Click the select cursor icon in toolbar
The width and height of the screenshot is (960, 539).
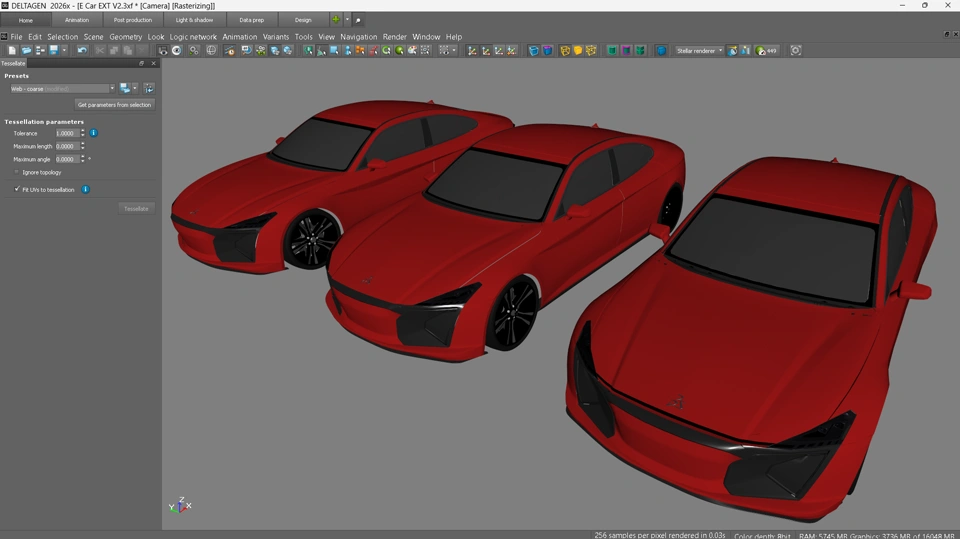coord(308,50)
